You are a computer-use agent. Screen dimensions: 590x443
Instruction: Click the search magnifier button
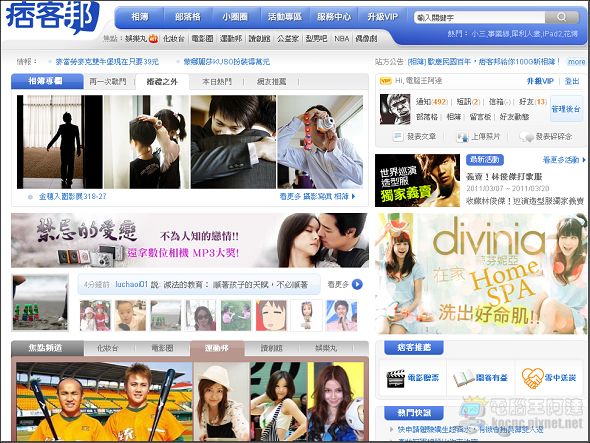561,17
